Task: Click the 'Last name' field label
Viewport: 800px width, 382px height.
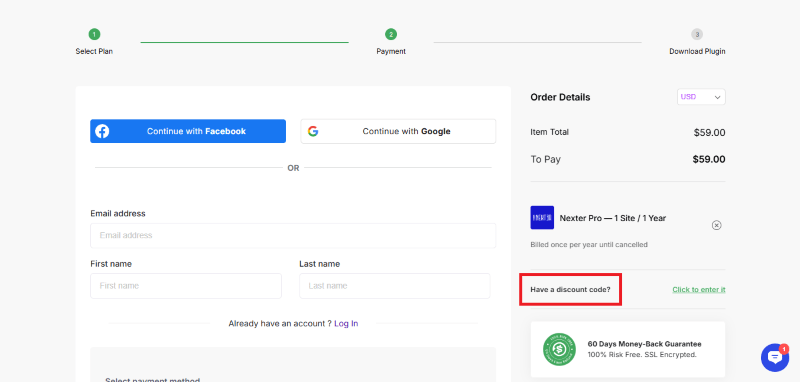Action: [x=319, y=264]
